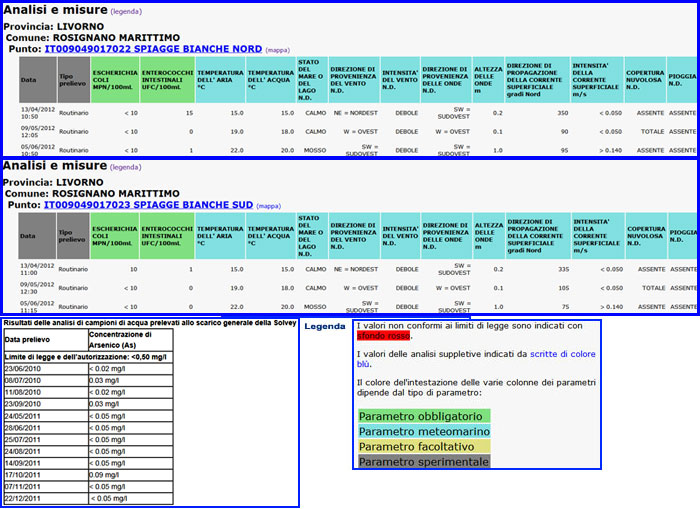Click the '23/09/2010' sampling date
Image resolution: width=700 pixels, height=509 pixels.
(x=23, y=404)
